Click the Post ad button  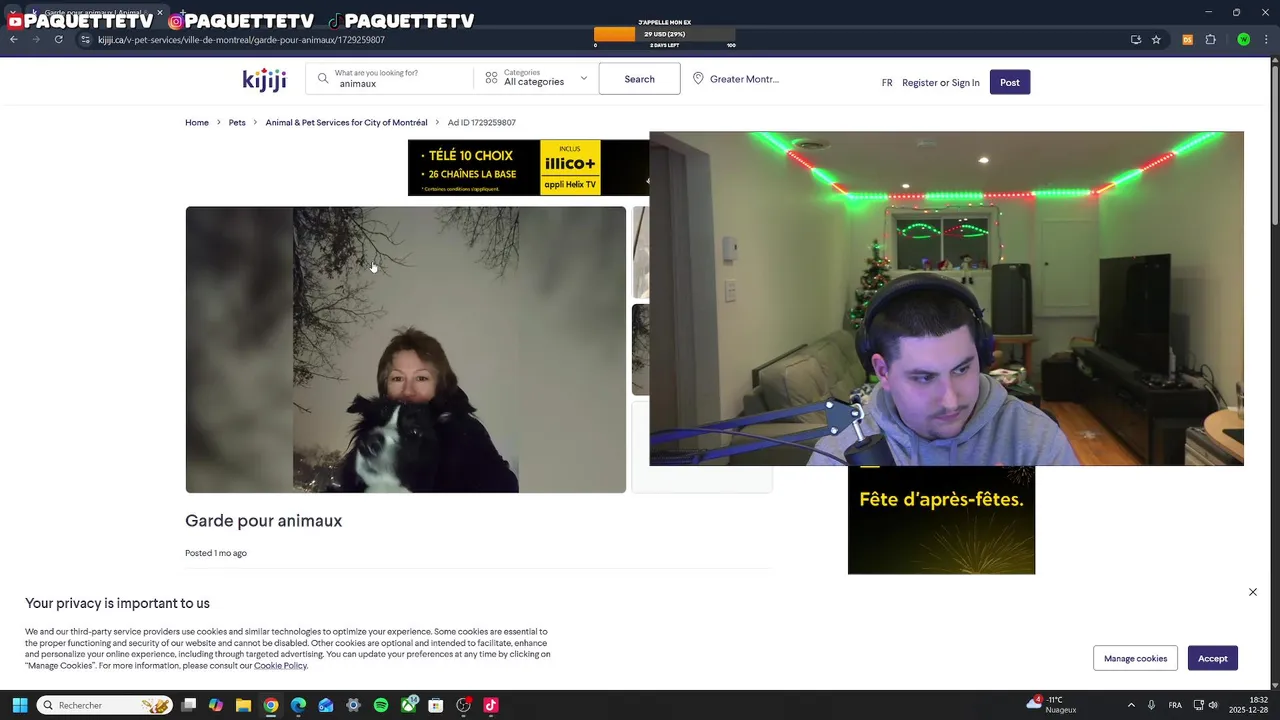click(x=1010, y=82)
